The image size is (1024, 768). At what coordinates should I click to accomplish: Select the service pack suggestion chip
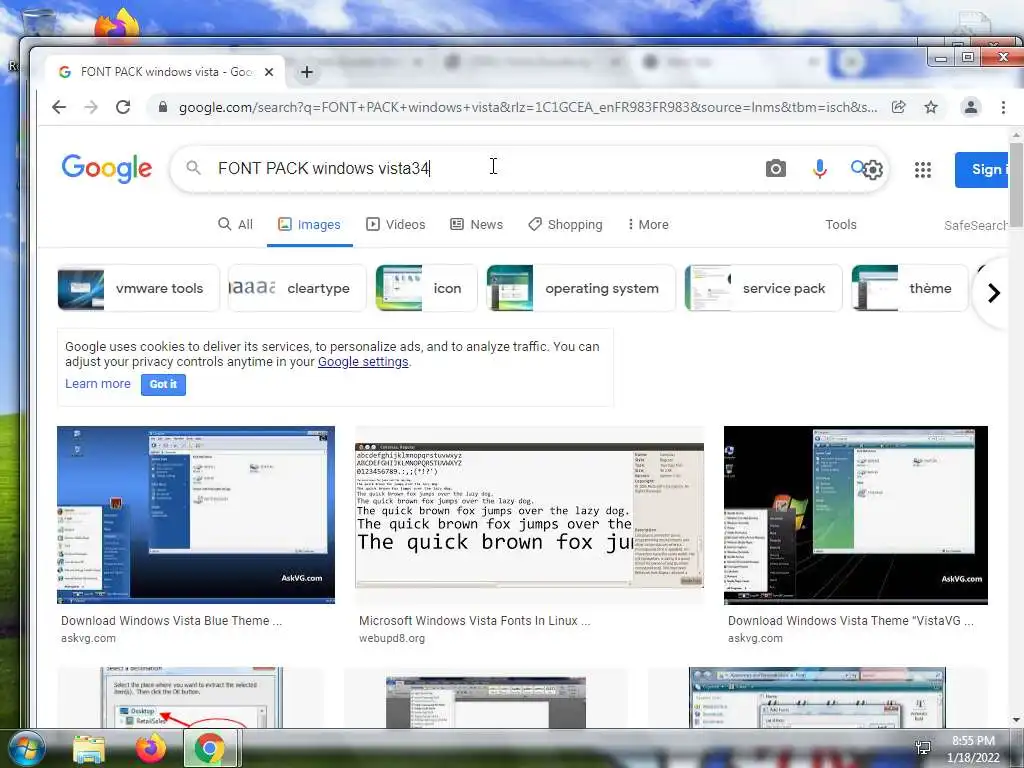tap(763, 288)
